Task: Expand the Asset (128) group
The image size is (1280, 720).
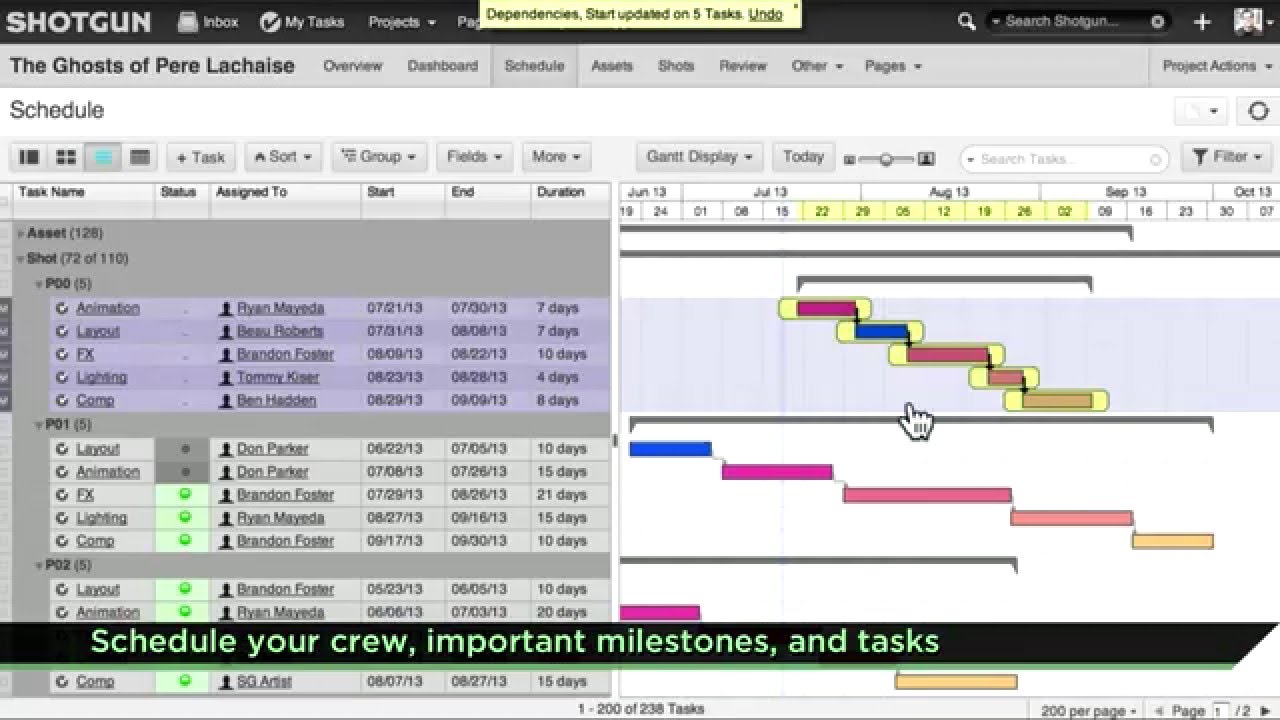Action: 21,234
